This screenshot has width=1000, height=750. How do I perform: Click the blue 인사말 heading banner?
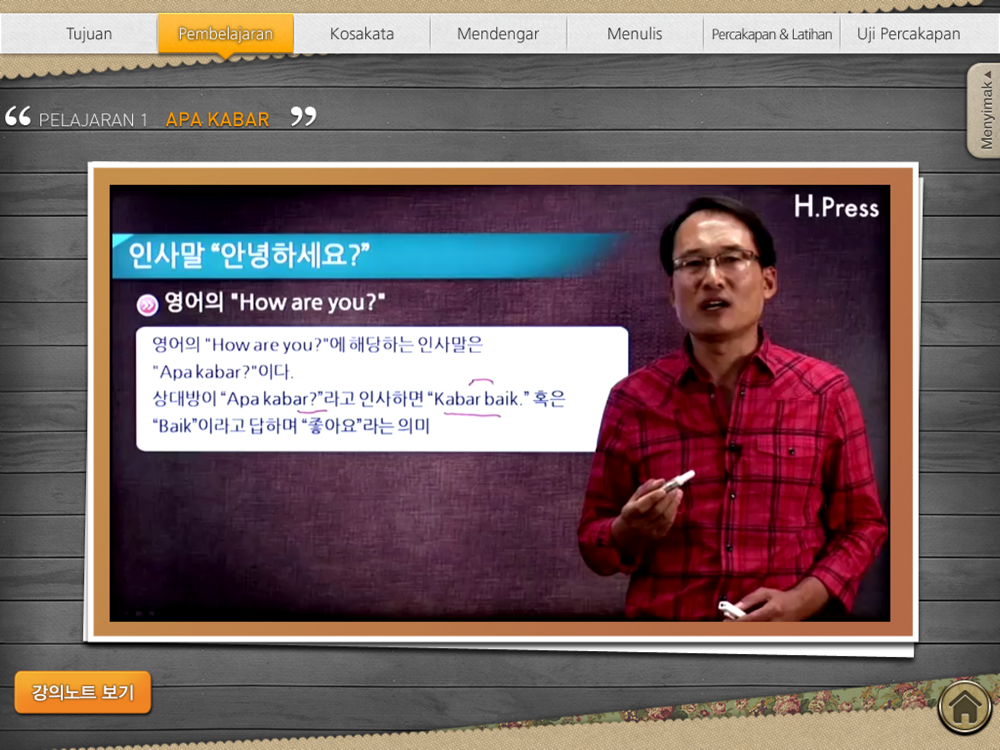click(369, 255)
